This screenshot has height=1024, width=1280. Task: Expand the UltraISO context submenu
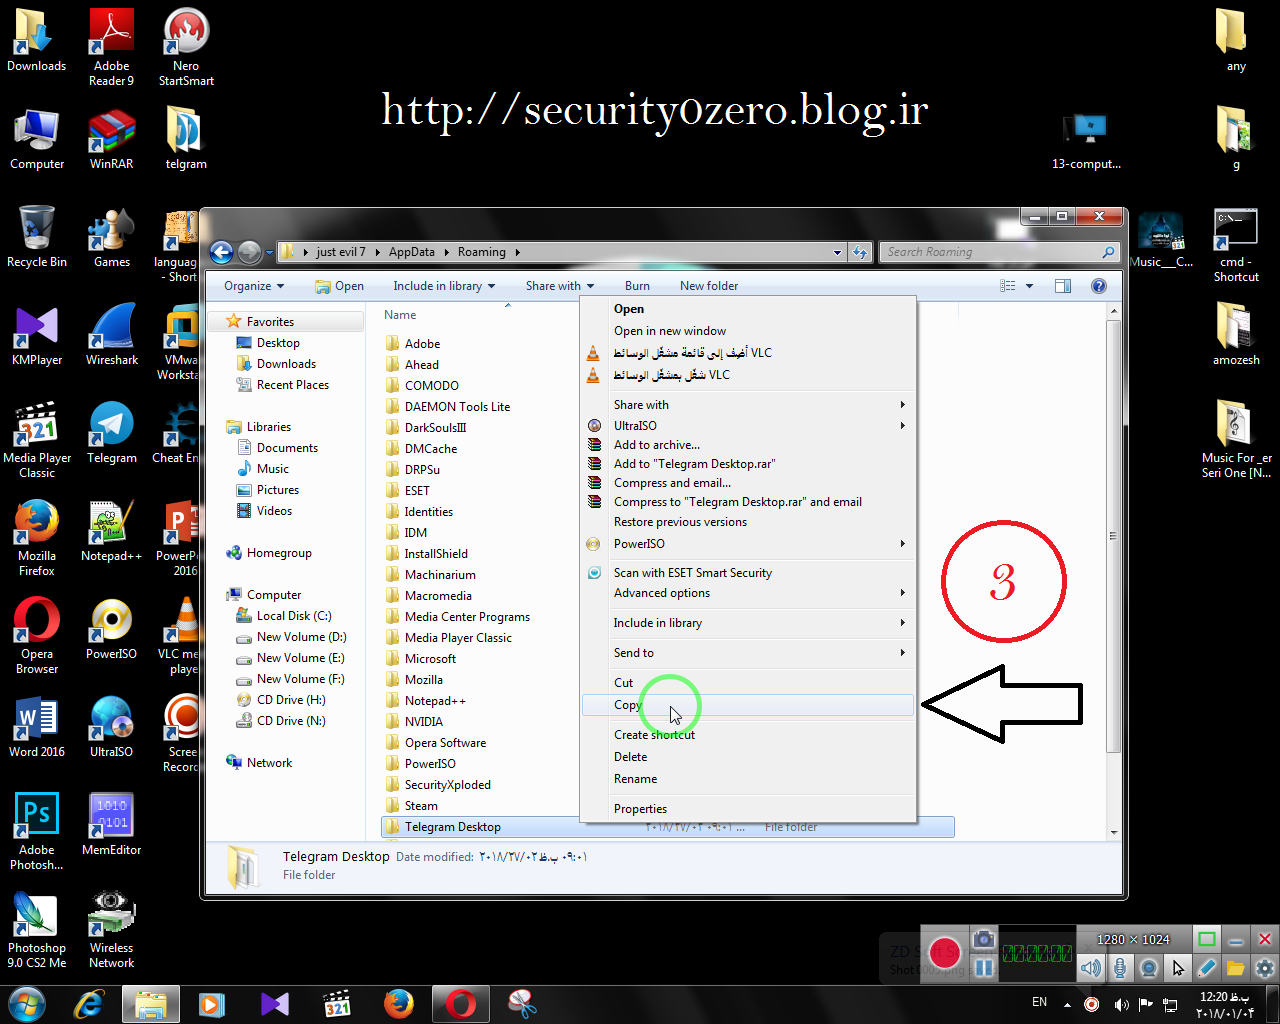tap(748, 426)
